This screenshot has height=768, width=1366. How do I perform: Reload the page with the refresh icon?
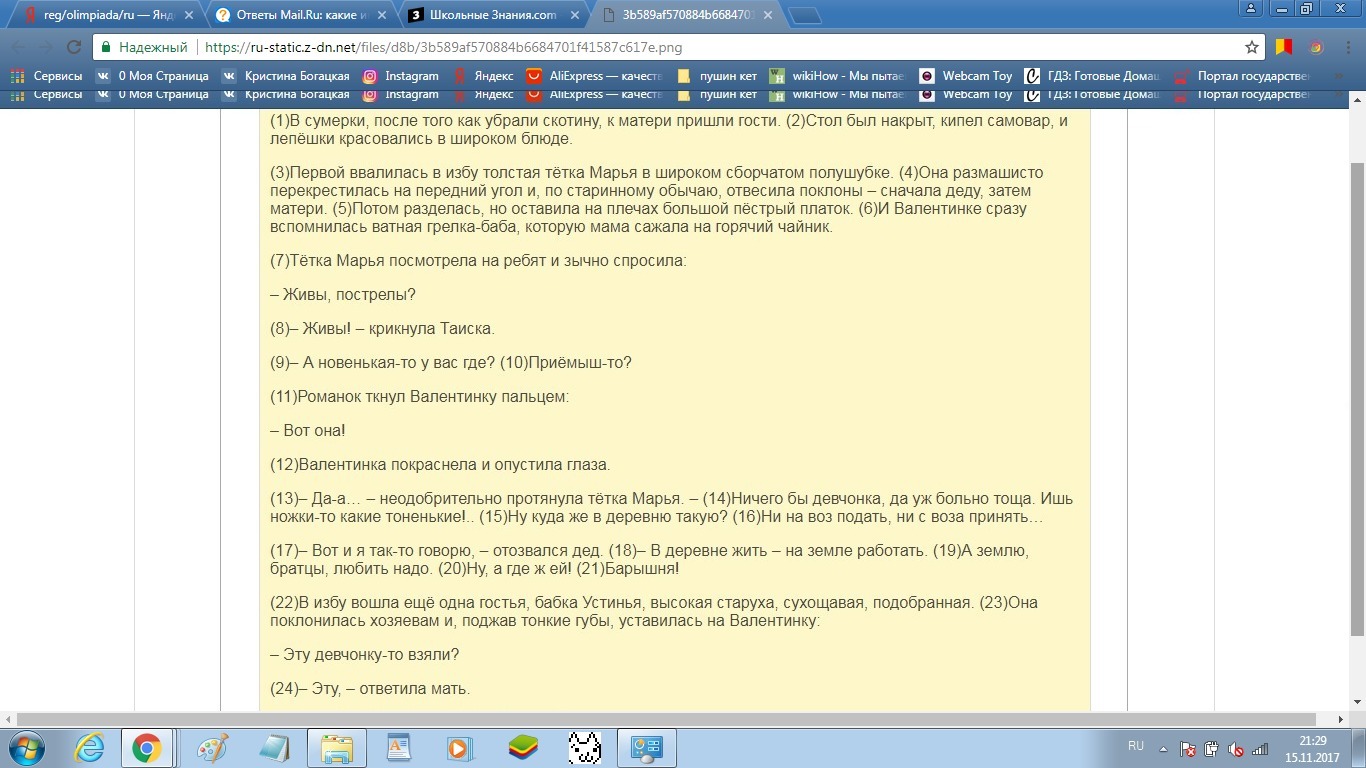pos(73,47)
